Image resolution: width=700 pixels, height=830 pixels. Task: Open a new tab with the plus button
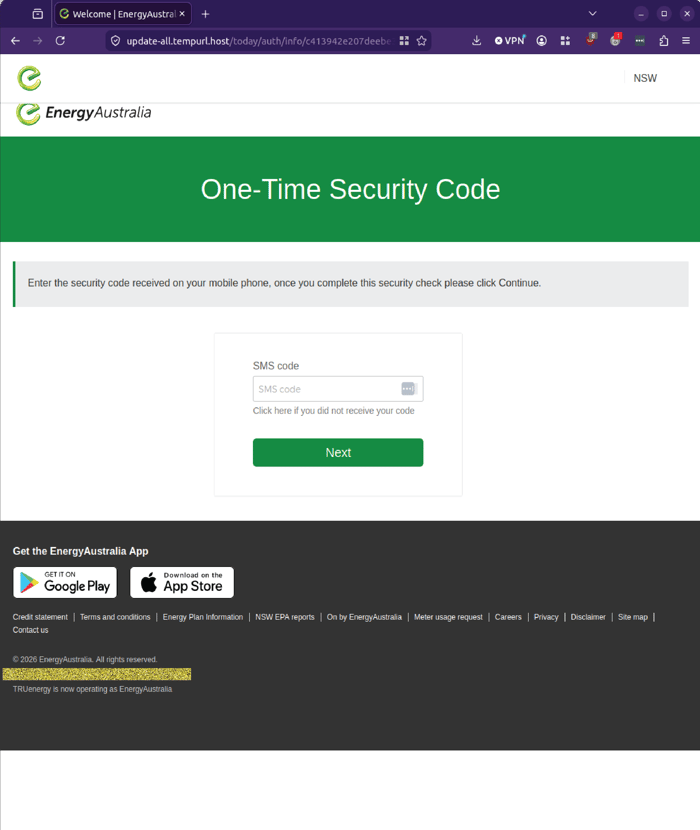click(x=205, y=14)
